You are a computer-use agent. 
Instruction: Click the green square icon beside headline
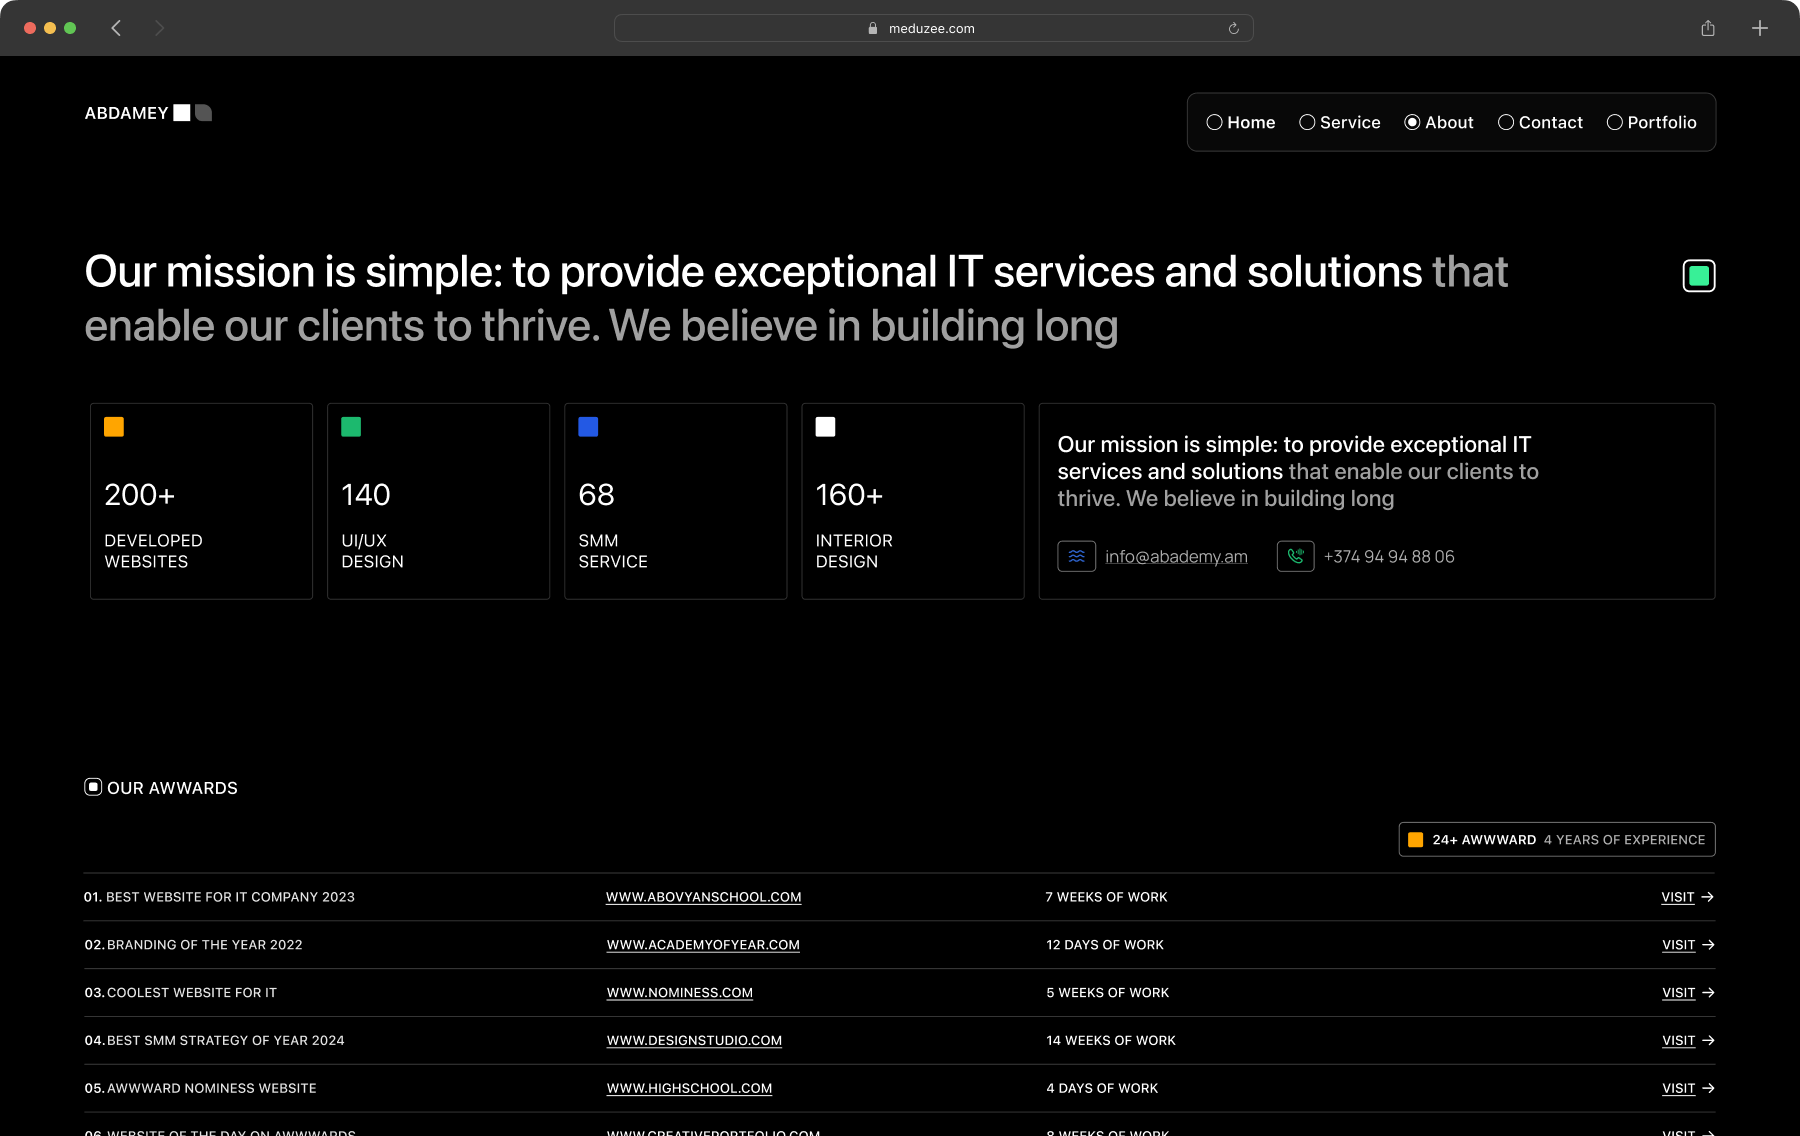[1698, 275]
